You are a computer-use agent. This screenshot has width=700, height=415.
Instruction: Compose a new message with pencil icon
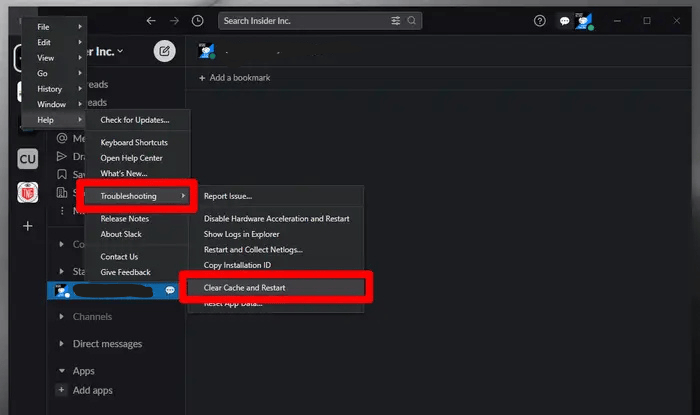click(165, 51)
